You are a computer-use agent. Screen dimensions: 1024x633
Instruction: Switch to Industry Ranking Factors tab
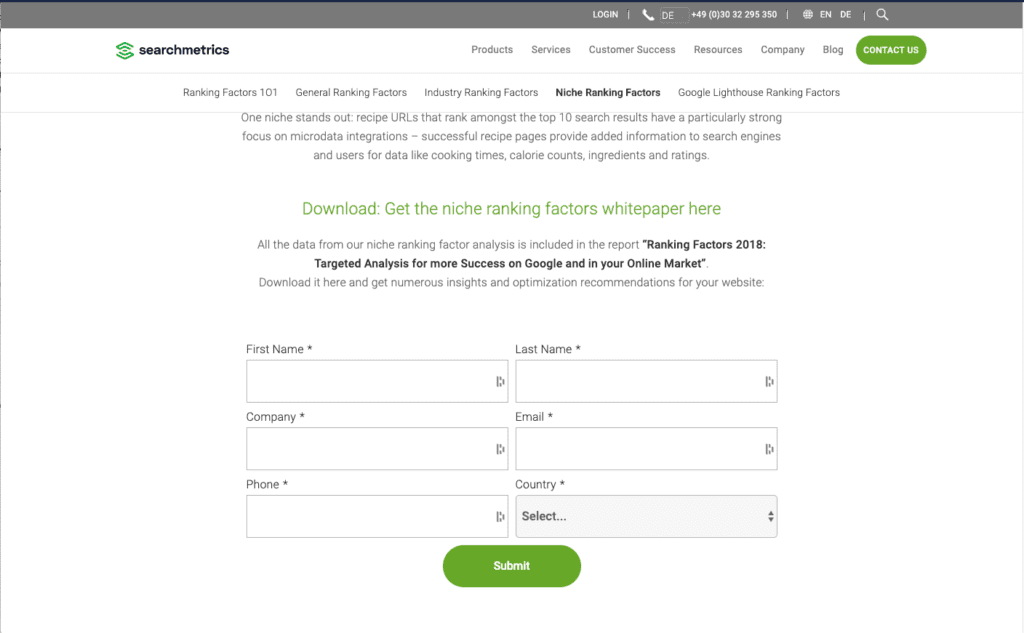point(481,93)
